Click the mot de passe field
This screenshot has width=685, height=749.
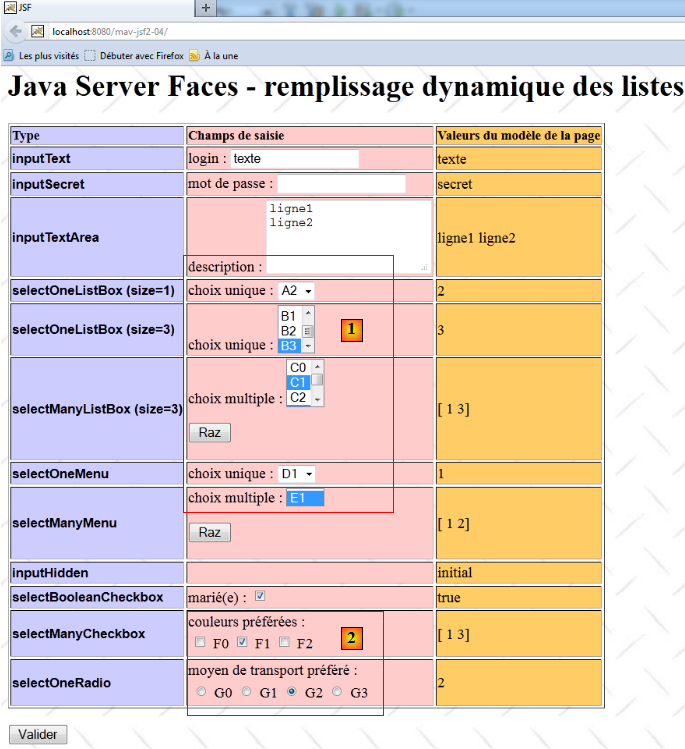[341, 184]
